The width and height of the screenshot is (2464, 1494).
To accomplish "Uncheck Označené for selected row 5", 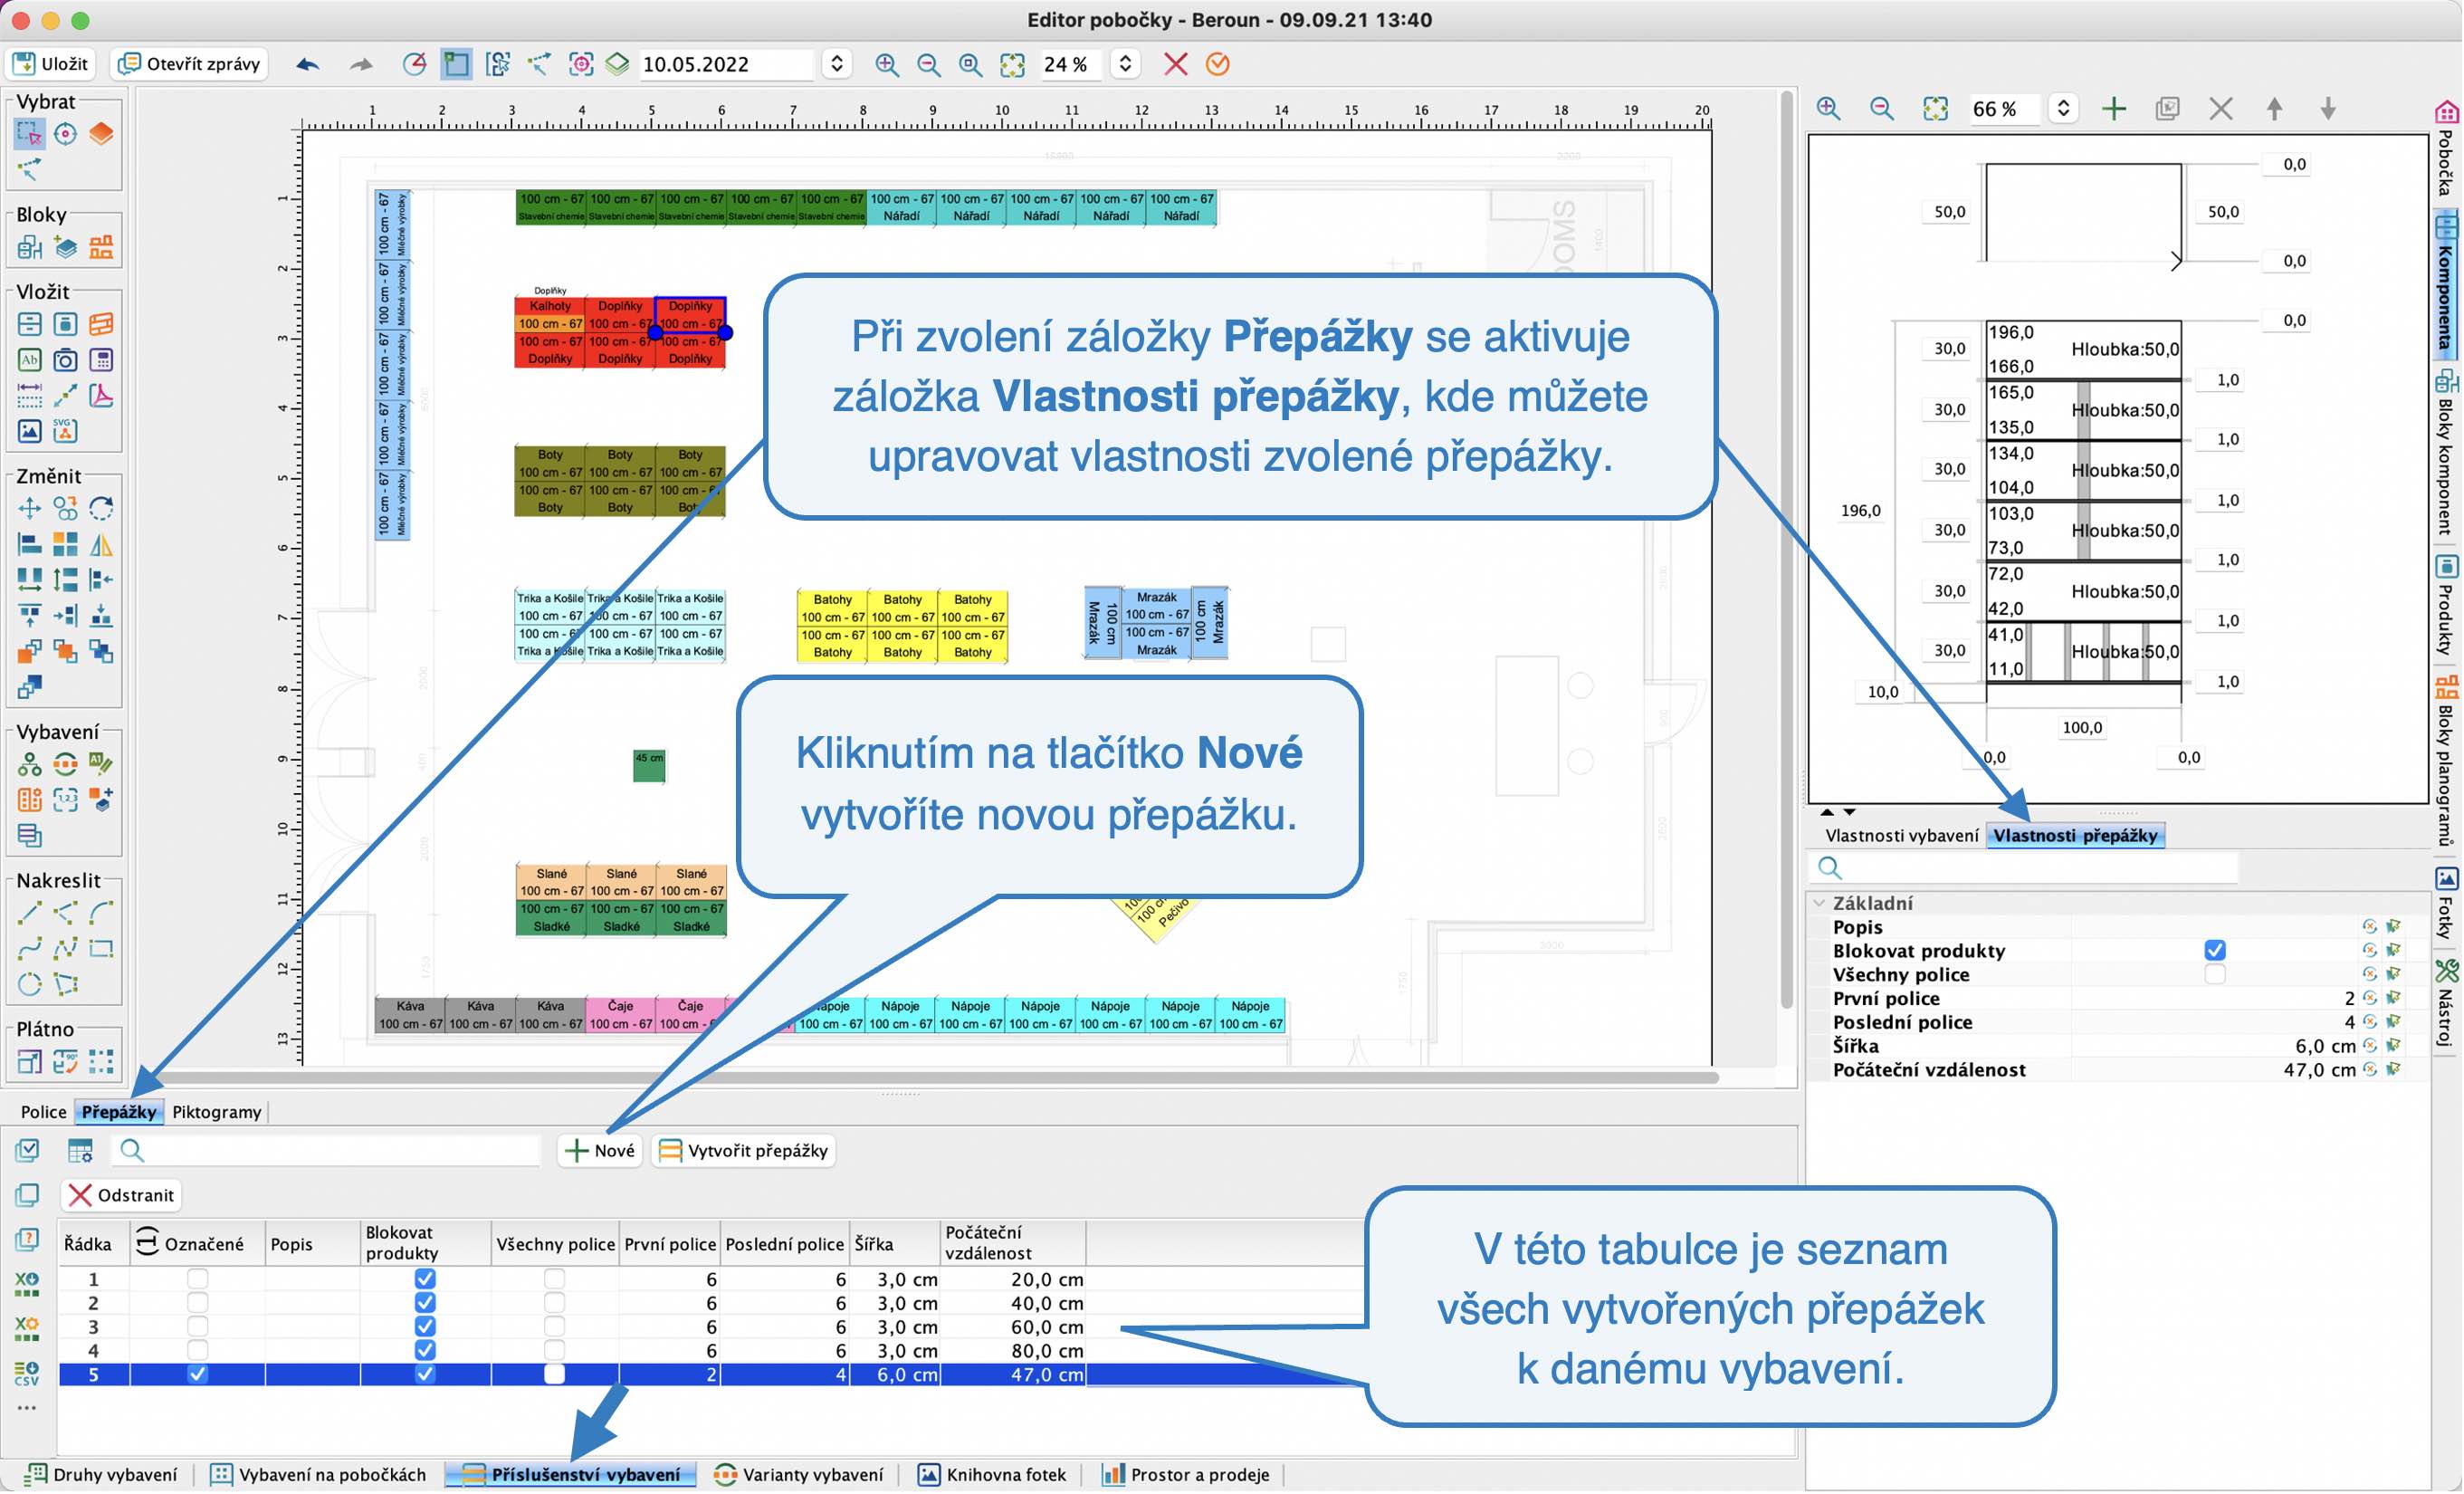I will [x=198, y=1374].
